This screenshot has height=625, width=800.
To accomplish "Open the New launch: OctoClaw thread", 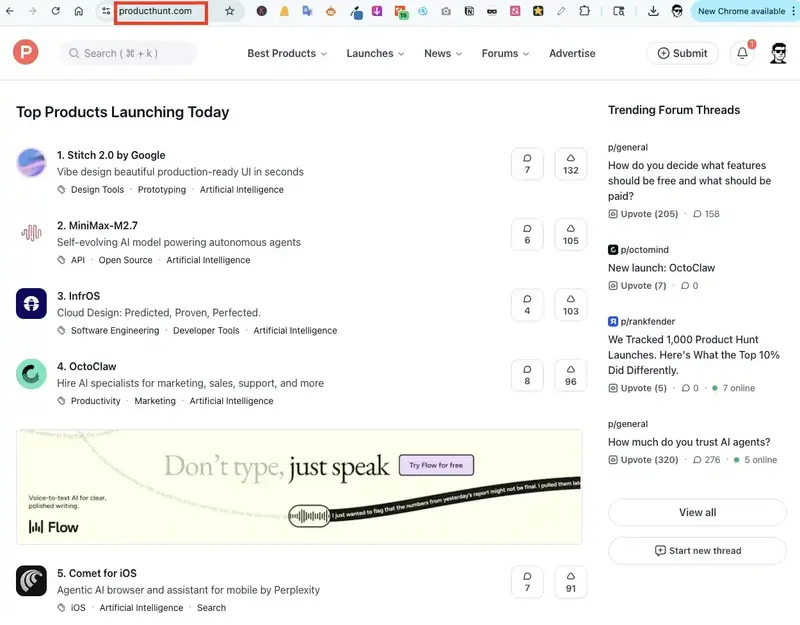I will [x=661, y=268].
